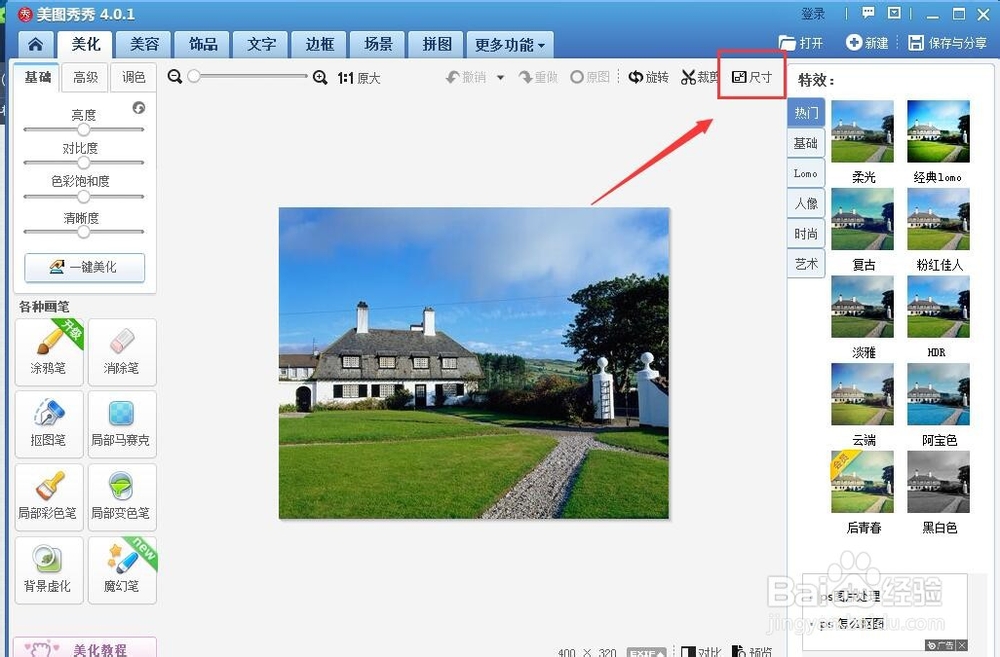
Task: Click the 登录 login link
Action: pyautogui.click(x=813, y=13)
